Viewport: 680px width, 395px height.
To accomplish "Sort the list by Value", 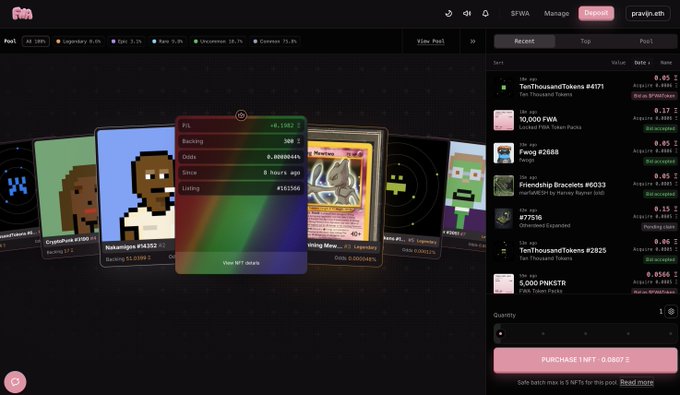I will tap(618, 62).
